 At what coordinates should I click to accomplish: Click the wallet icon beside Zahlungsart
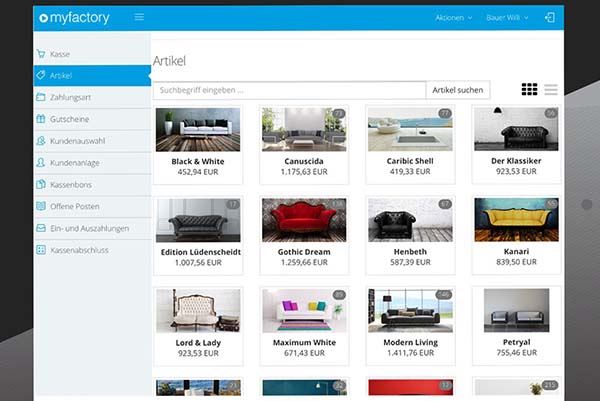[x=41, y=97]
